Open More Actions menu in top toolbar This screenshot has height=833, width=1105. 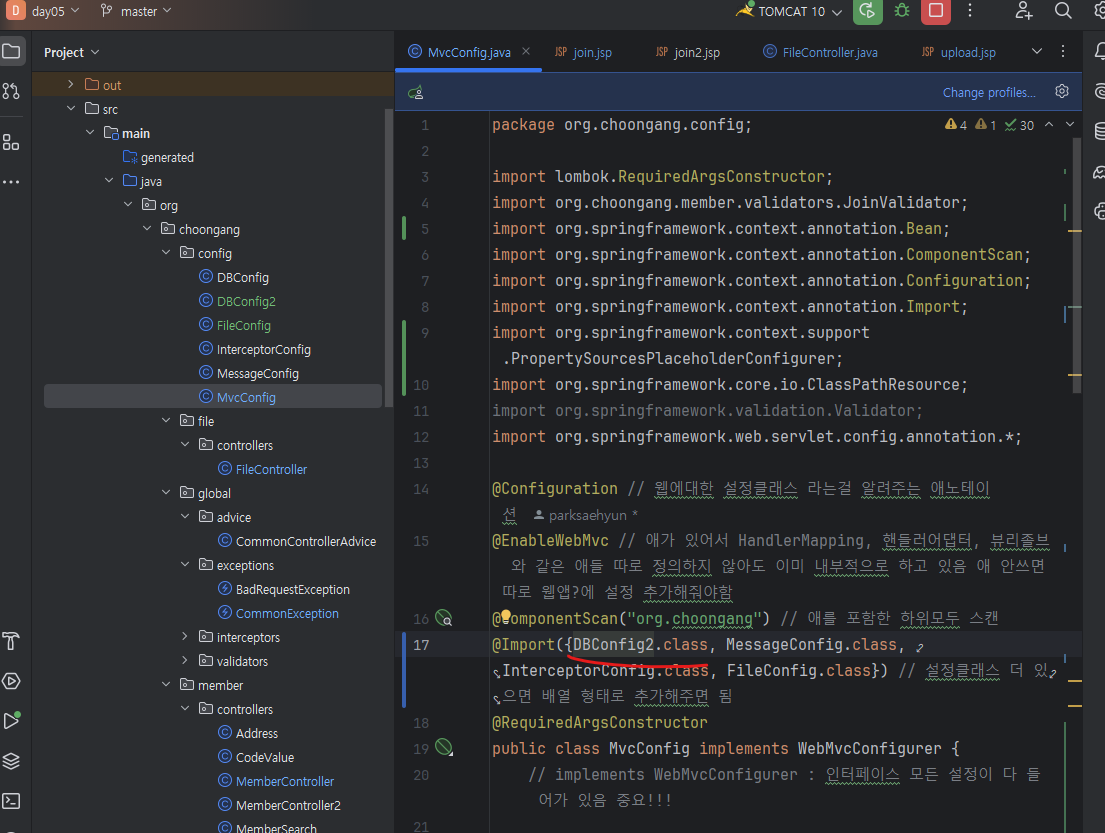click(970, 11)
